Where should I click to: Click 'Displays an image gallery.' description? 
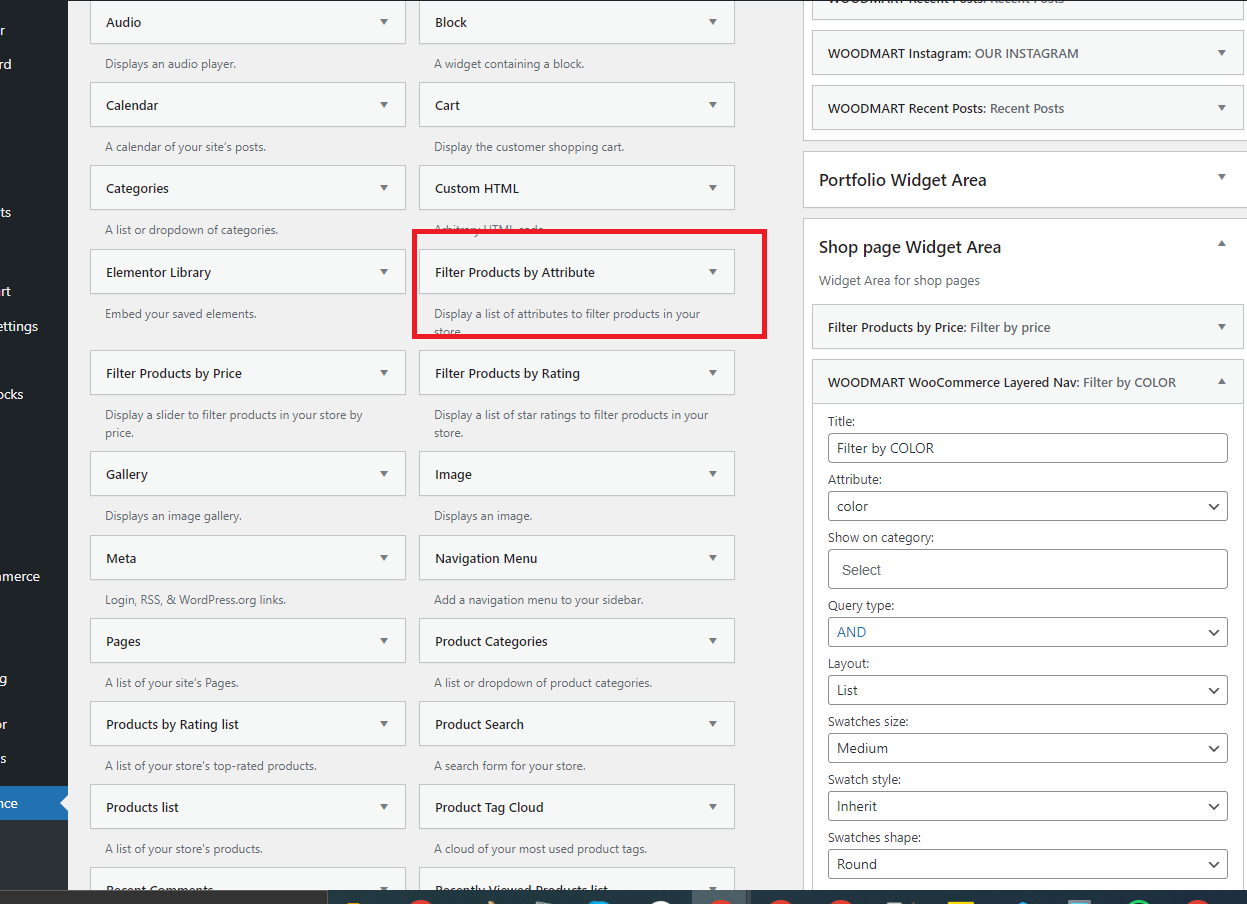(174, 516)
